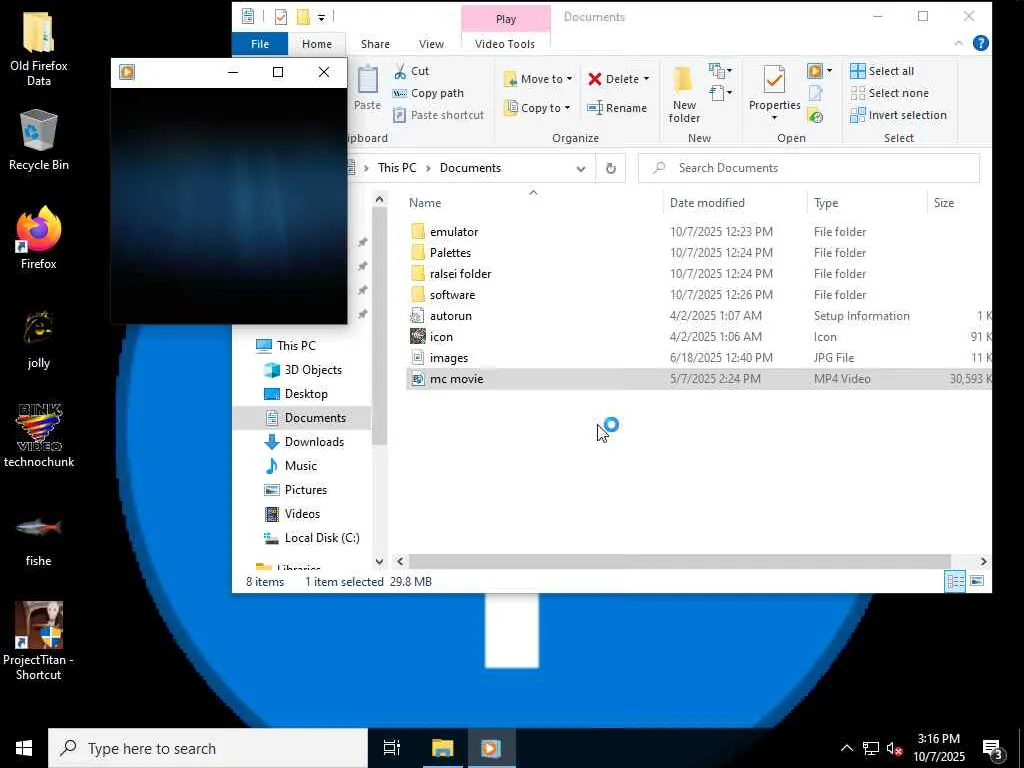The image size is (1024, 768).
Task: Select the Old Firefox Data folder icon
Action: 39,50
